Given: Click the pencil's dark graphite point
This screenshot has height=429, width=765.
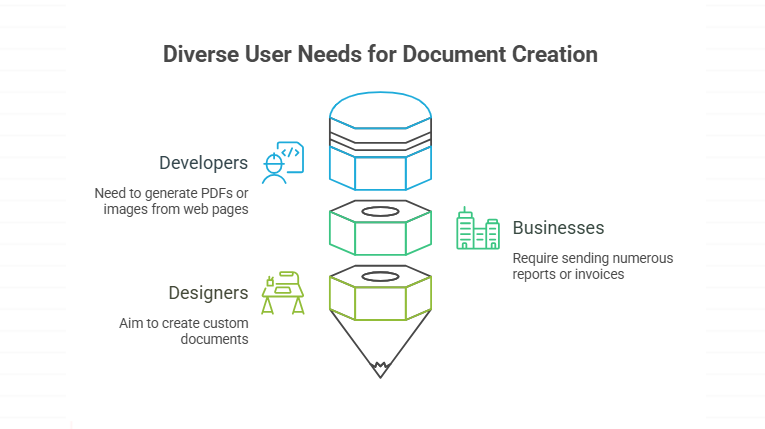Looking at the screenshot, I should [x=380, y=370].
